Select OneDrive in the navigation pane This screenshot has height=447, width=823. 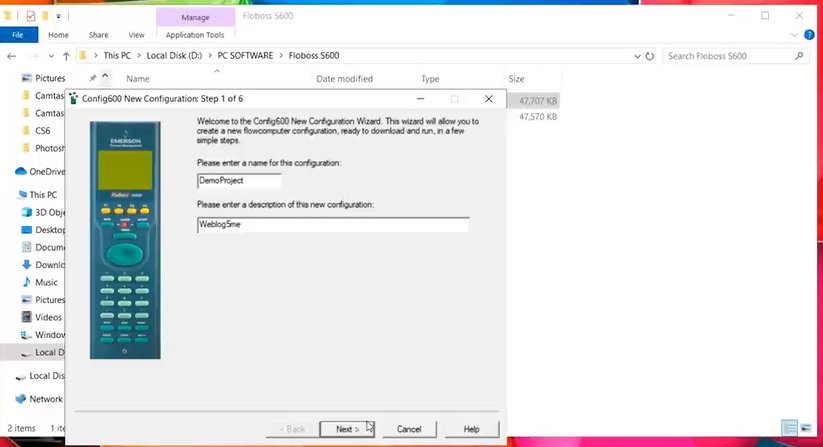(46, 171)
